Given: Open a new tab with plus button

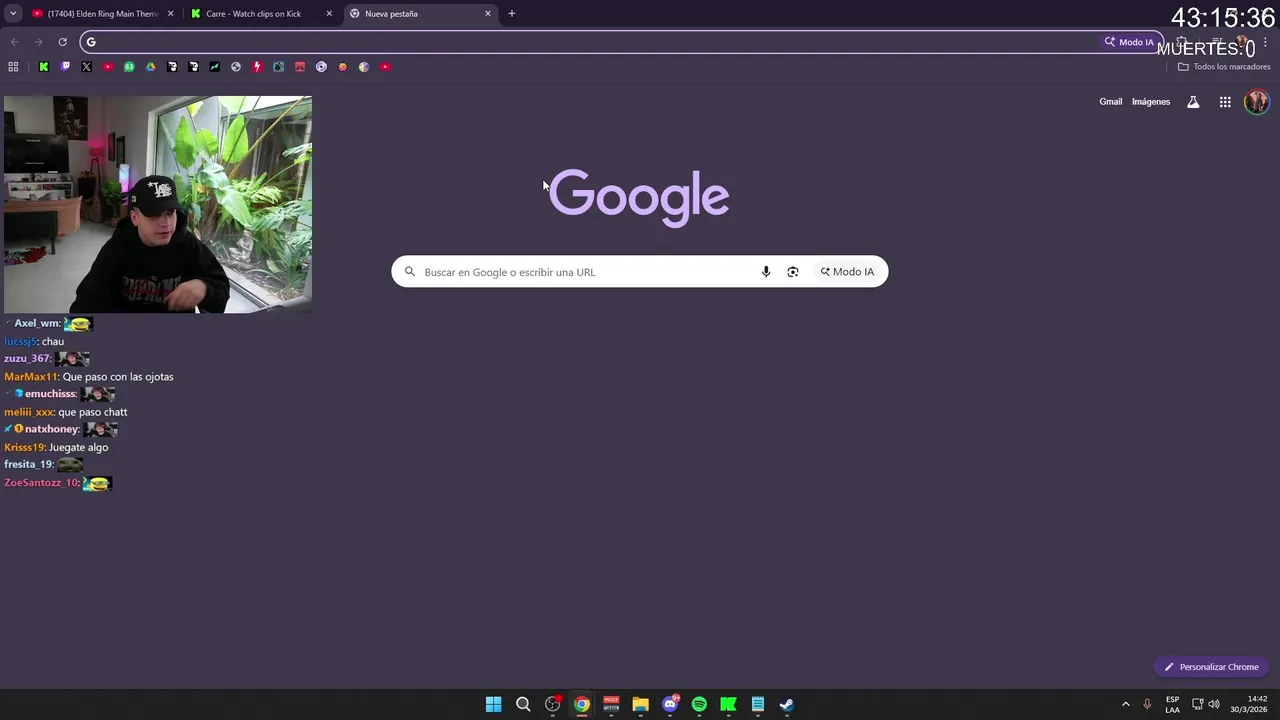Looking at the screenshot, I should [512, 14].
